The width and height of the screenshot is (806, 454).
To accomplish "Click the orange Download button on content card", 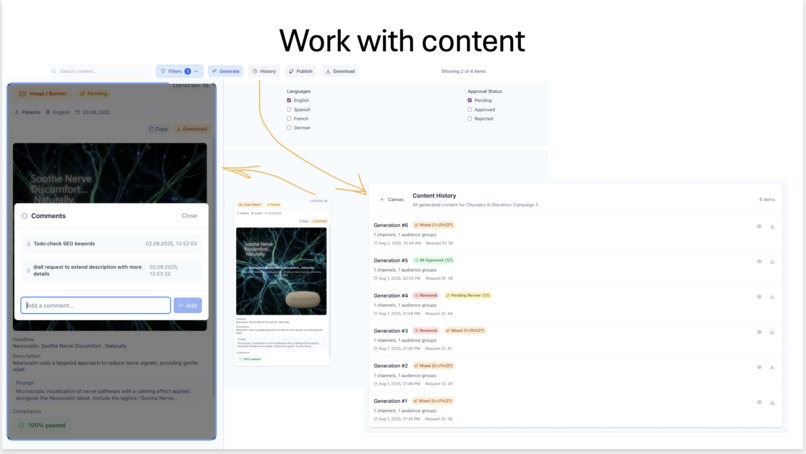I will click(192, 129).
